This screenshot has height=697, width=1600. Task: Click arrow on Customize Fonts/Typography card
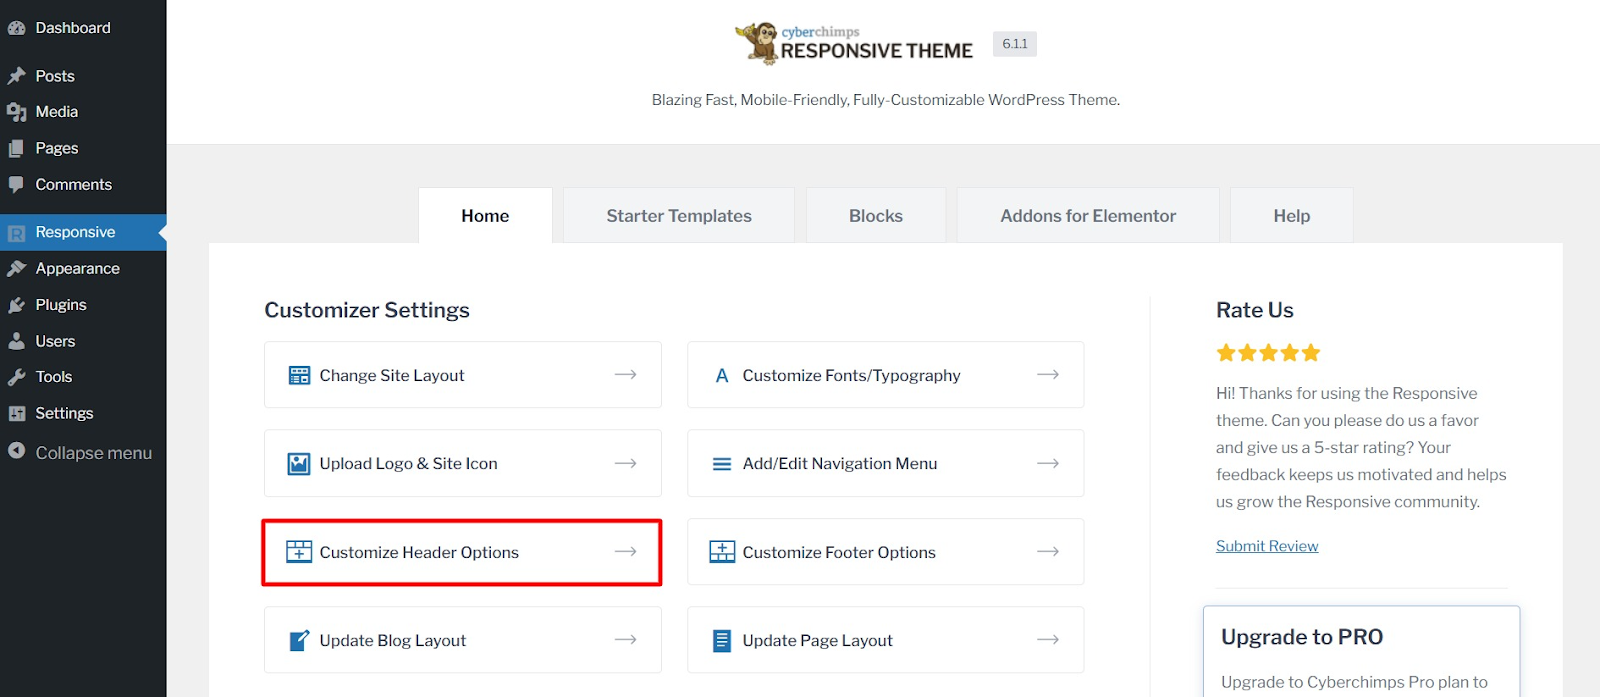(x=1048, y=374)
